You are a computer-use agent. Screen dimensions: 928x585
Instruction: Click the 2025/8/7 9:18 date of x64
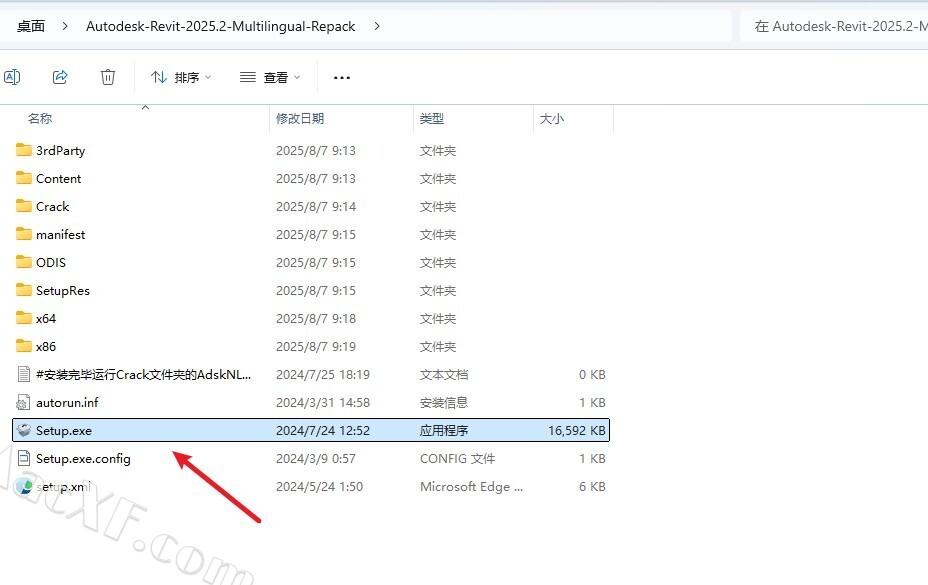(x=315, y=319)
